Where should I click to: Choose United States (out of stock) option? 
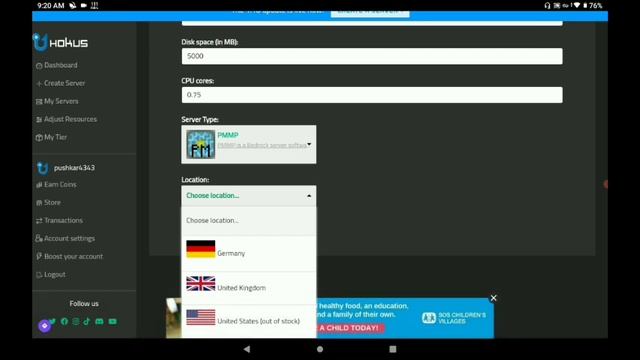click(249, 321)
